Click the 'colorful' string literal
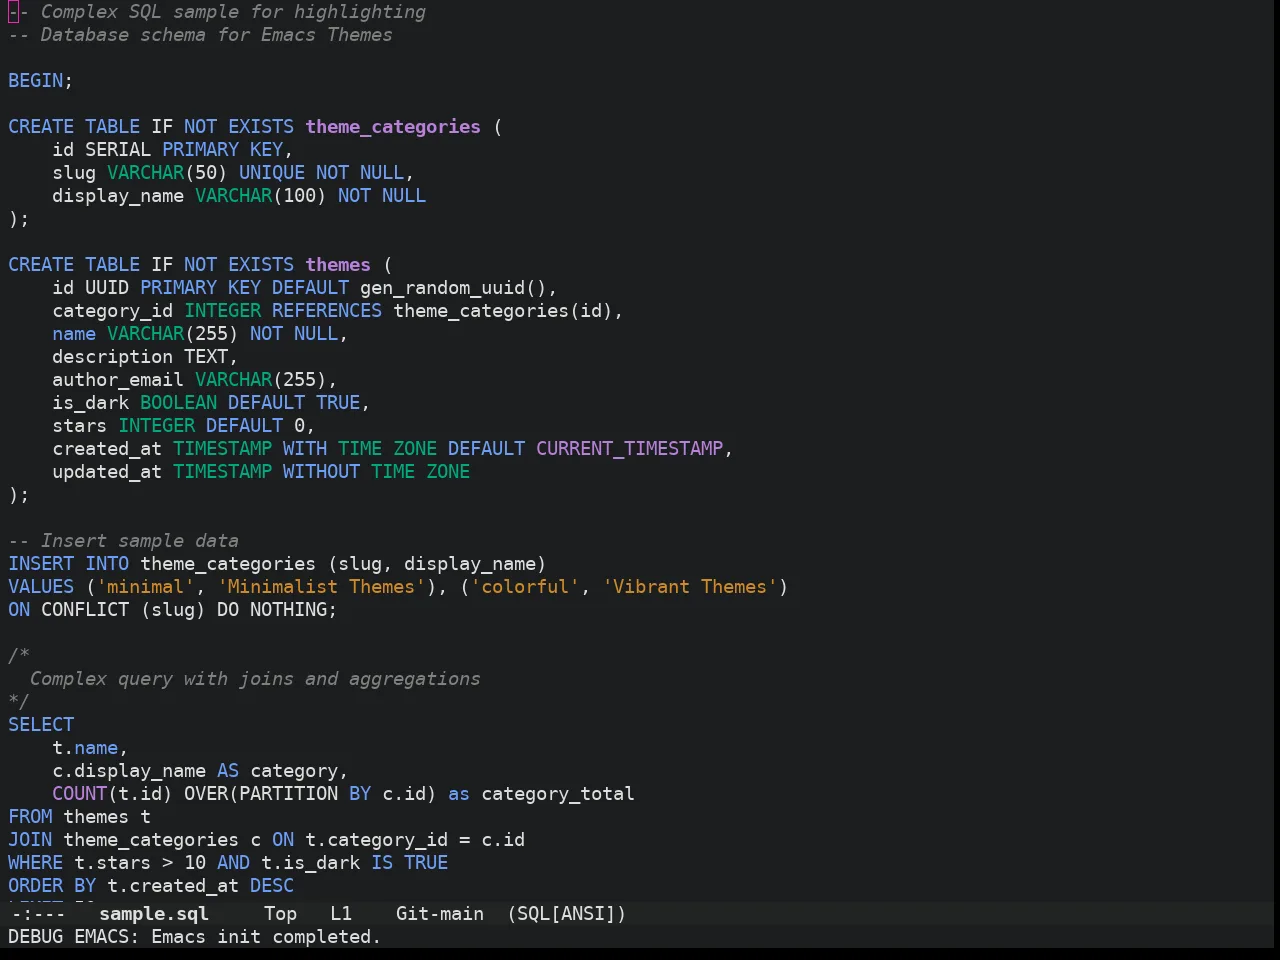 tap(525, 586)
